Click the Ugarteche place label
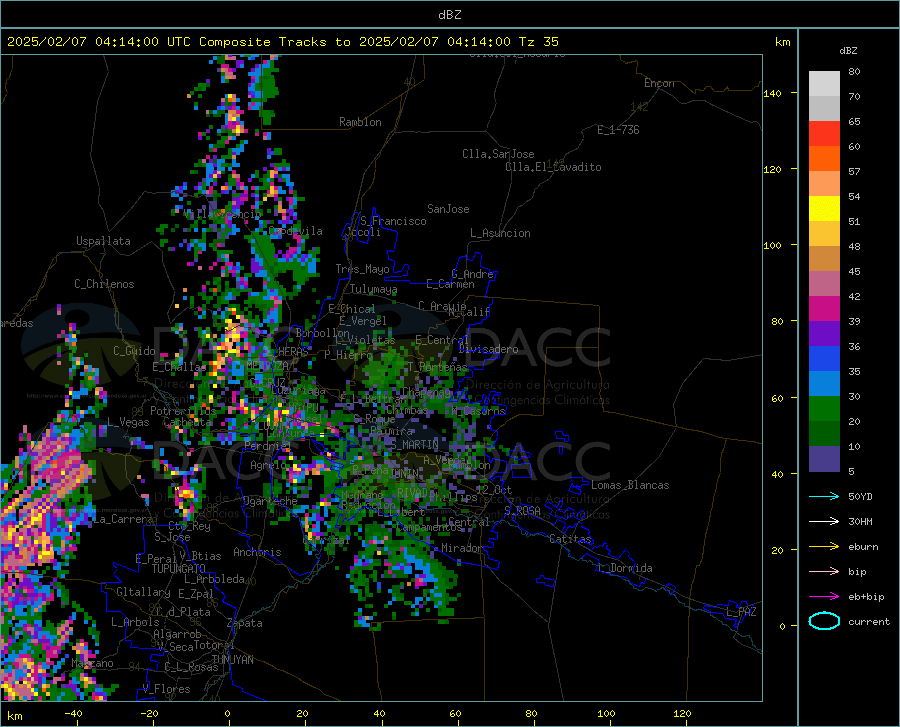900x727 pixels. tap(270, 501)
